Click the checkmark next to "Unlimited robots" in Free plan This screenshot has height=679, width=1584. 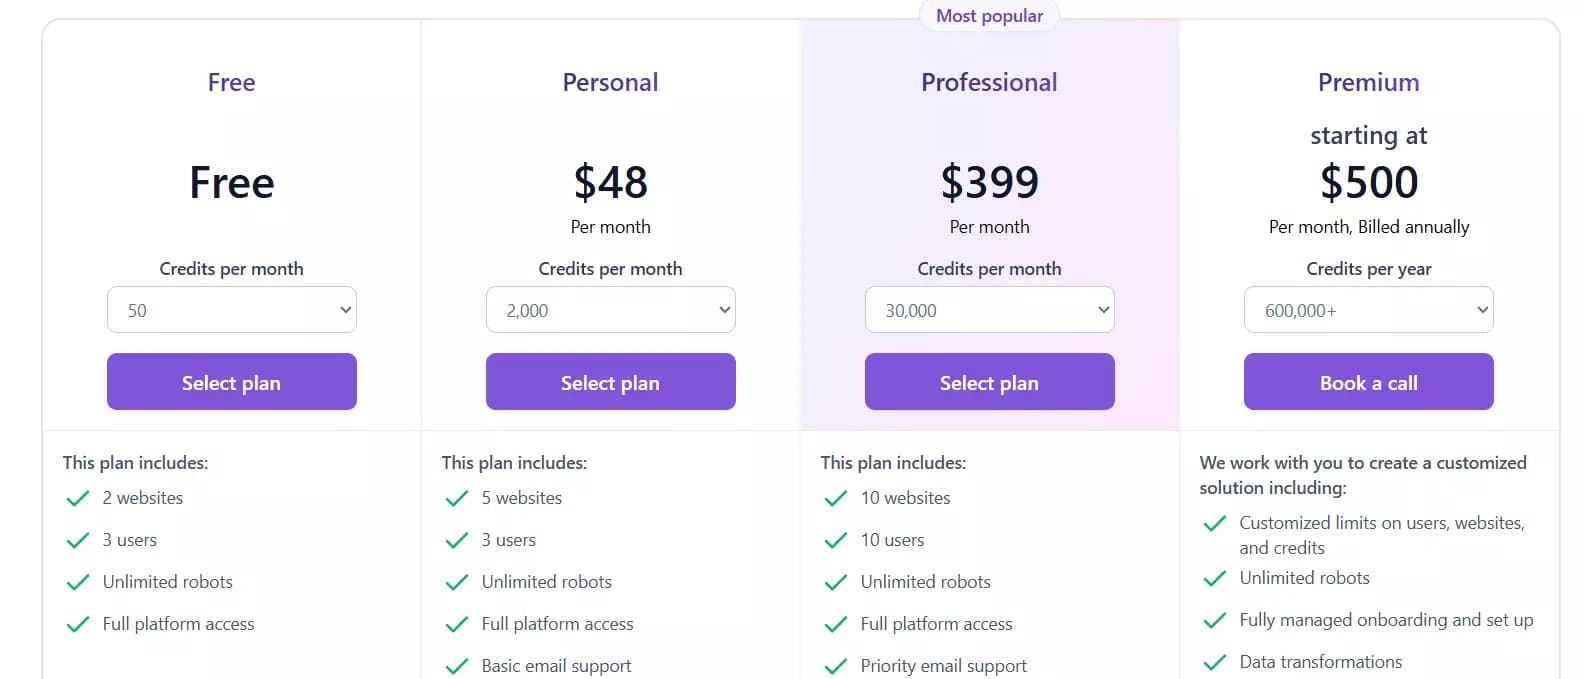tap(77, 581)
